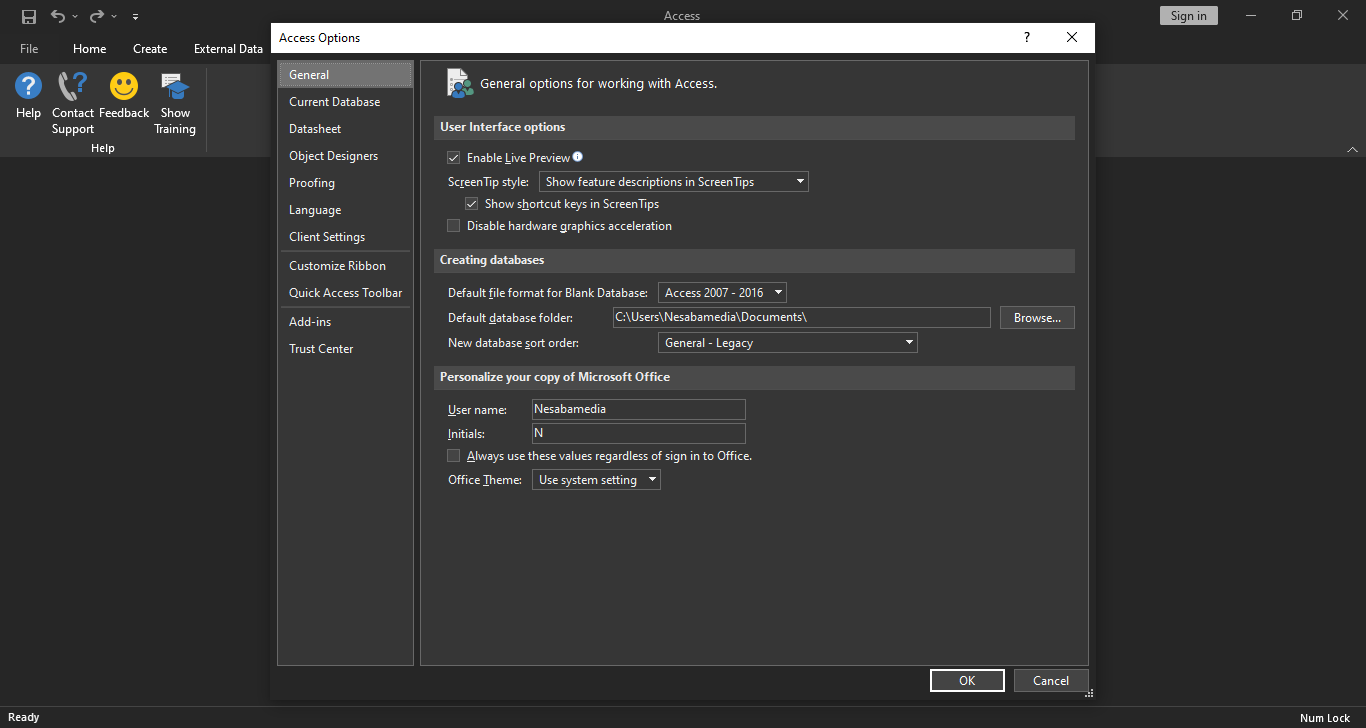Open the Office Theme dropdown
This screenshot has width=1366, height=728.
coord(596,480)
